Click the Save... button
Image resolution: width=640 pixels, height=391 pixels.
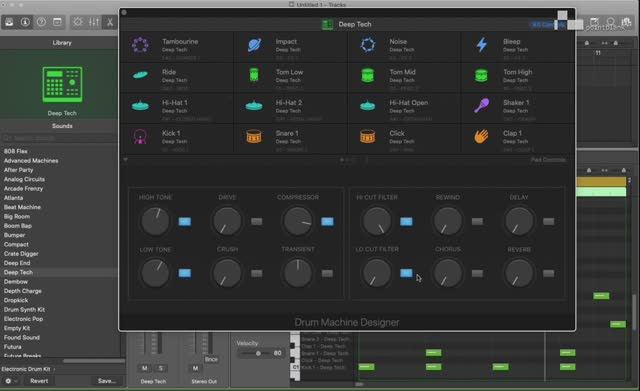point(107,381)
